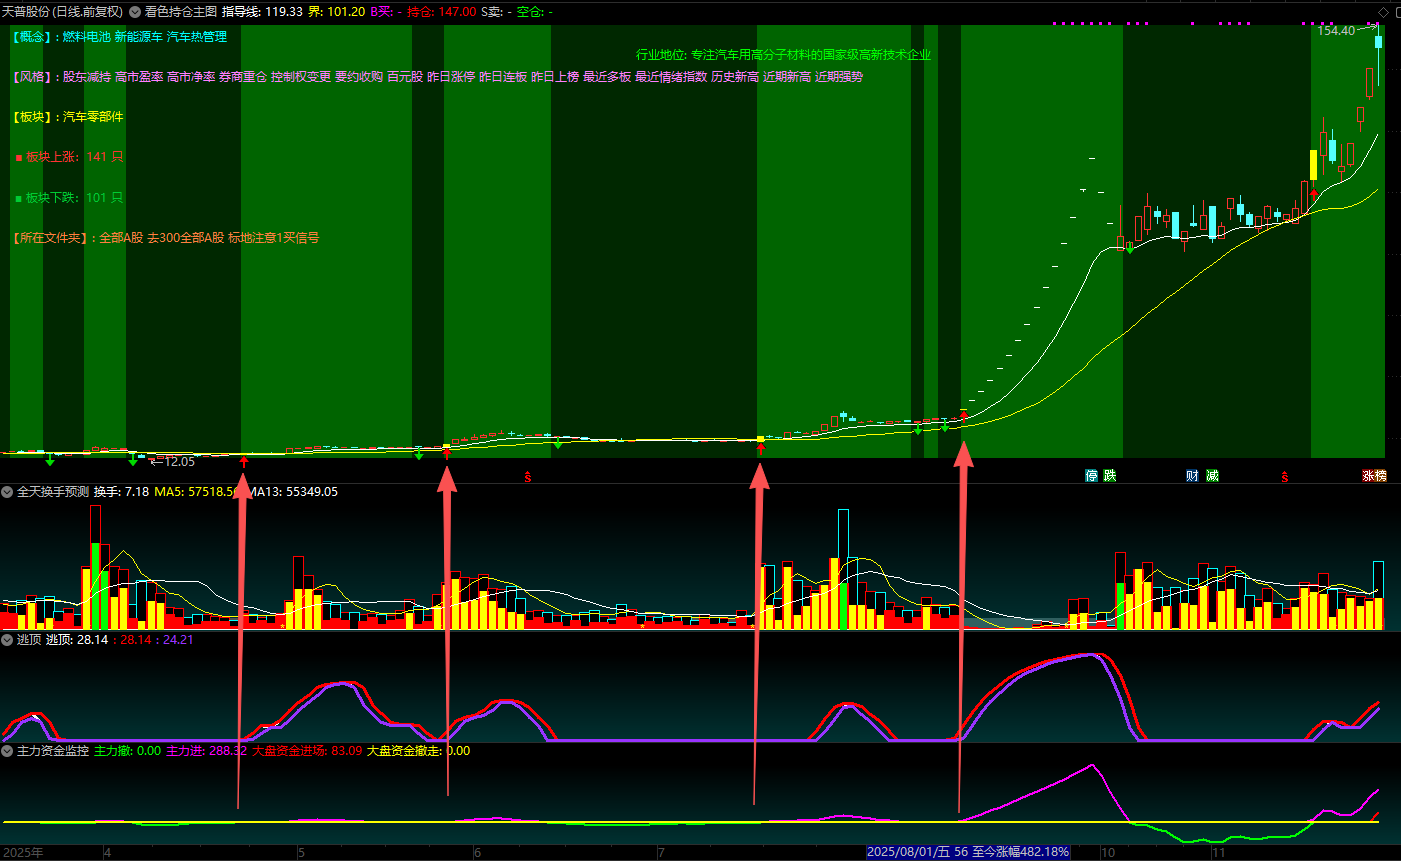1401x861 pixels.
Task: Click the 2025/08/01 date info bar
Action: 967,852
